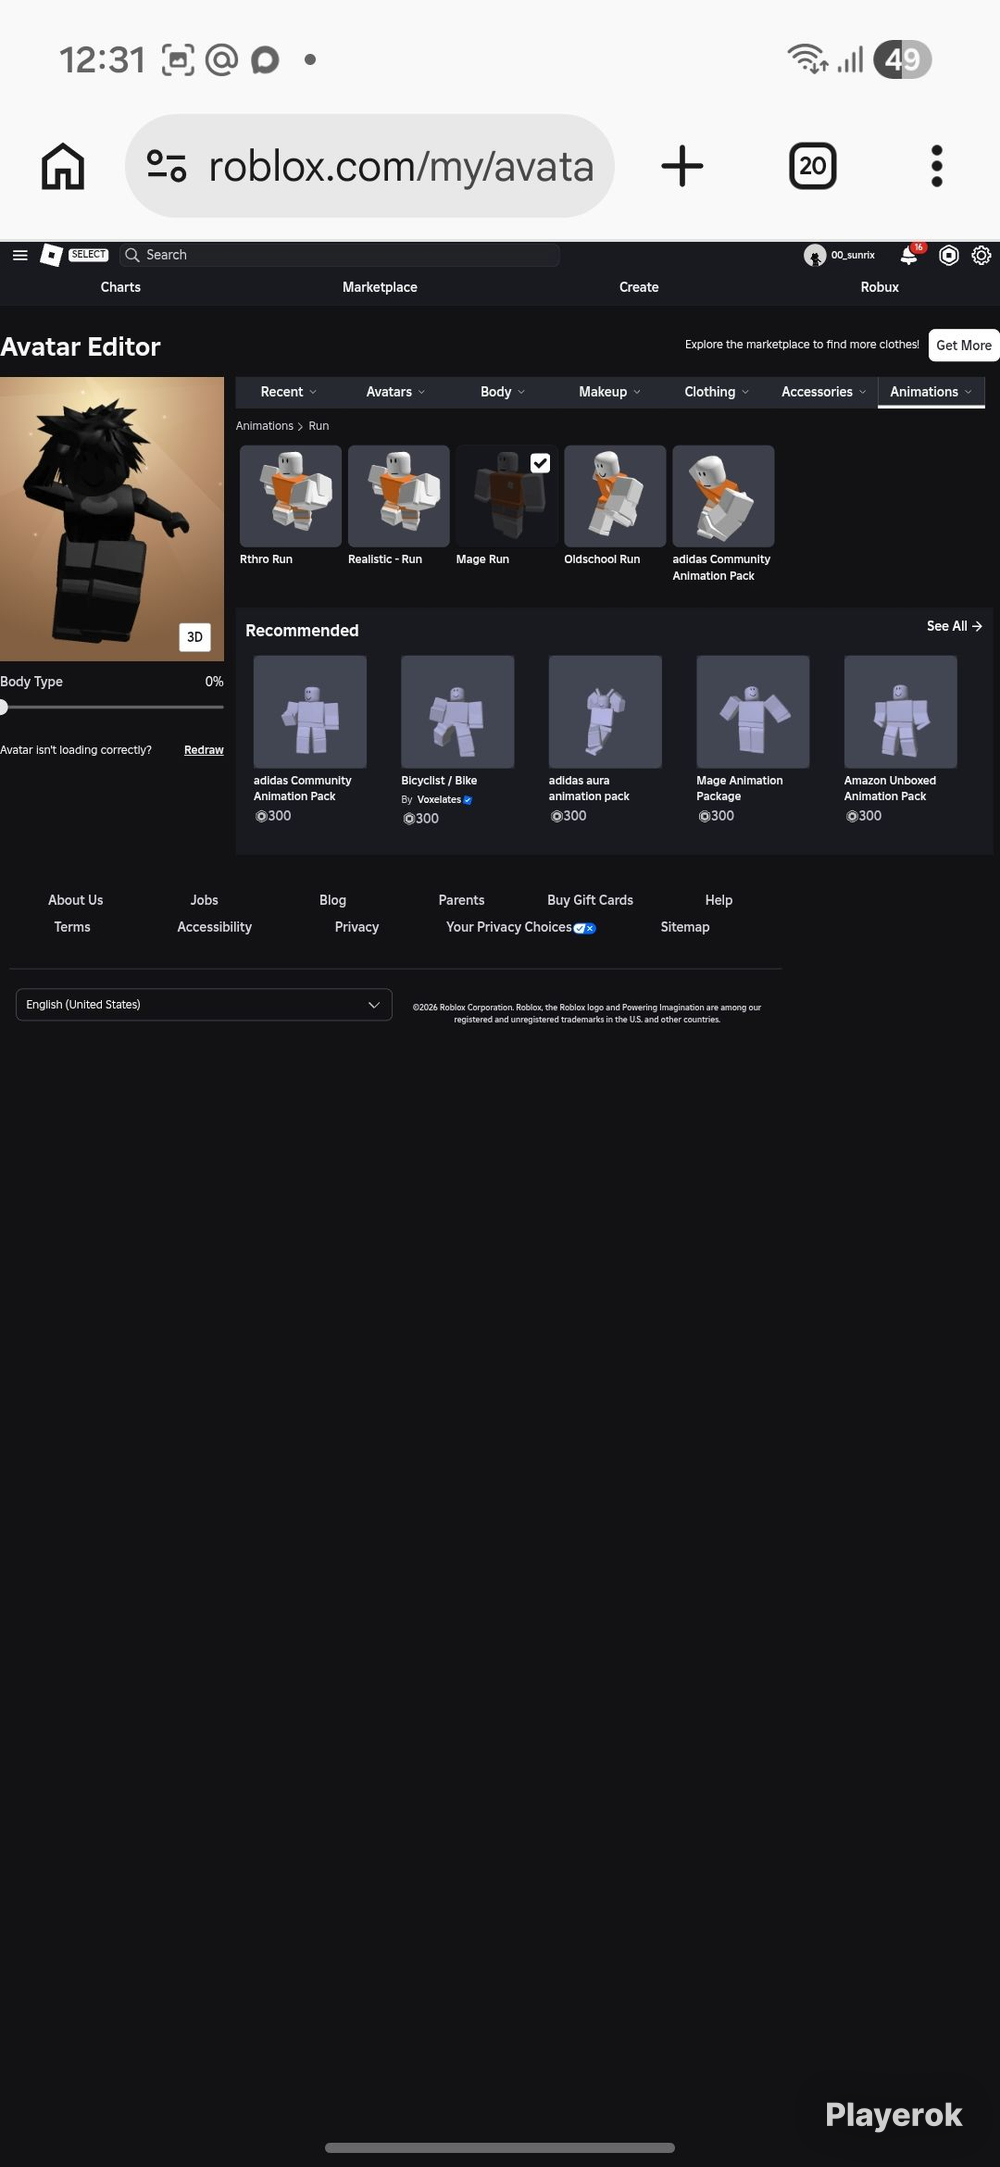Click the Animations breadcrumb link
This screenshot has width=1000, height=2167.
point(265,426)
